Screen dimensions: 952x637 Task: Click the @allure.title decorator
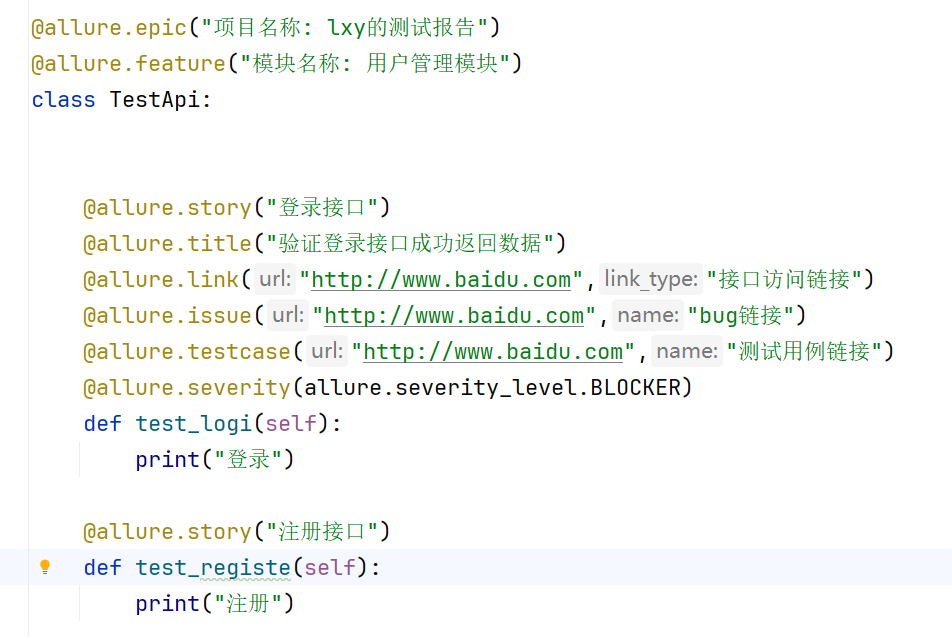(x=167, y=244)
